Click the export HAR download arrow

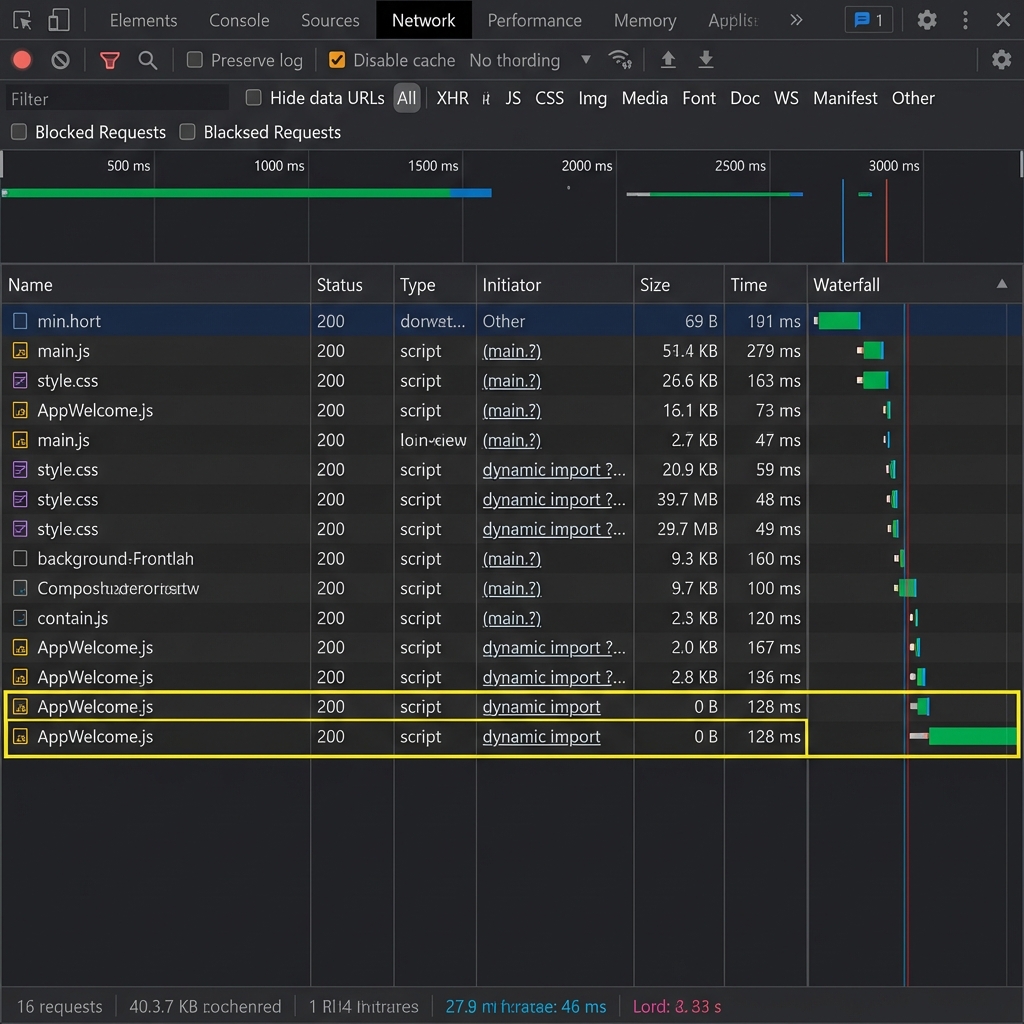click(706, 61)
